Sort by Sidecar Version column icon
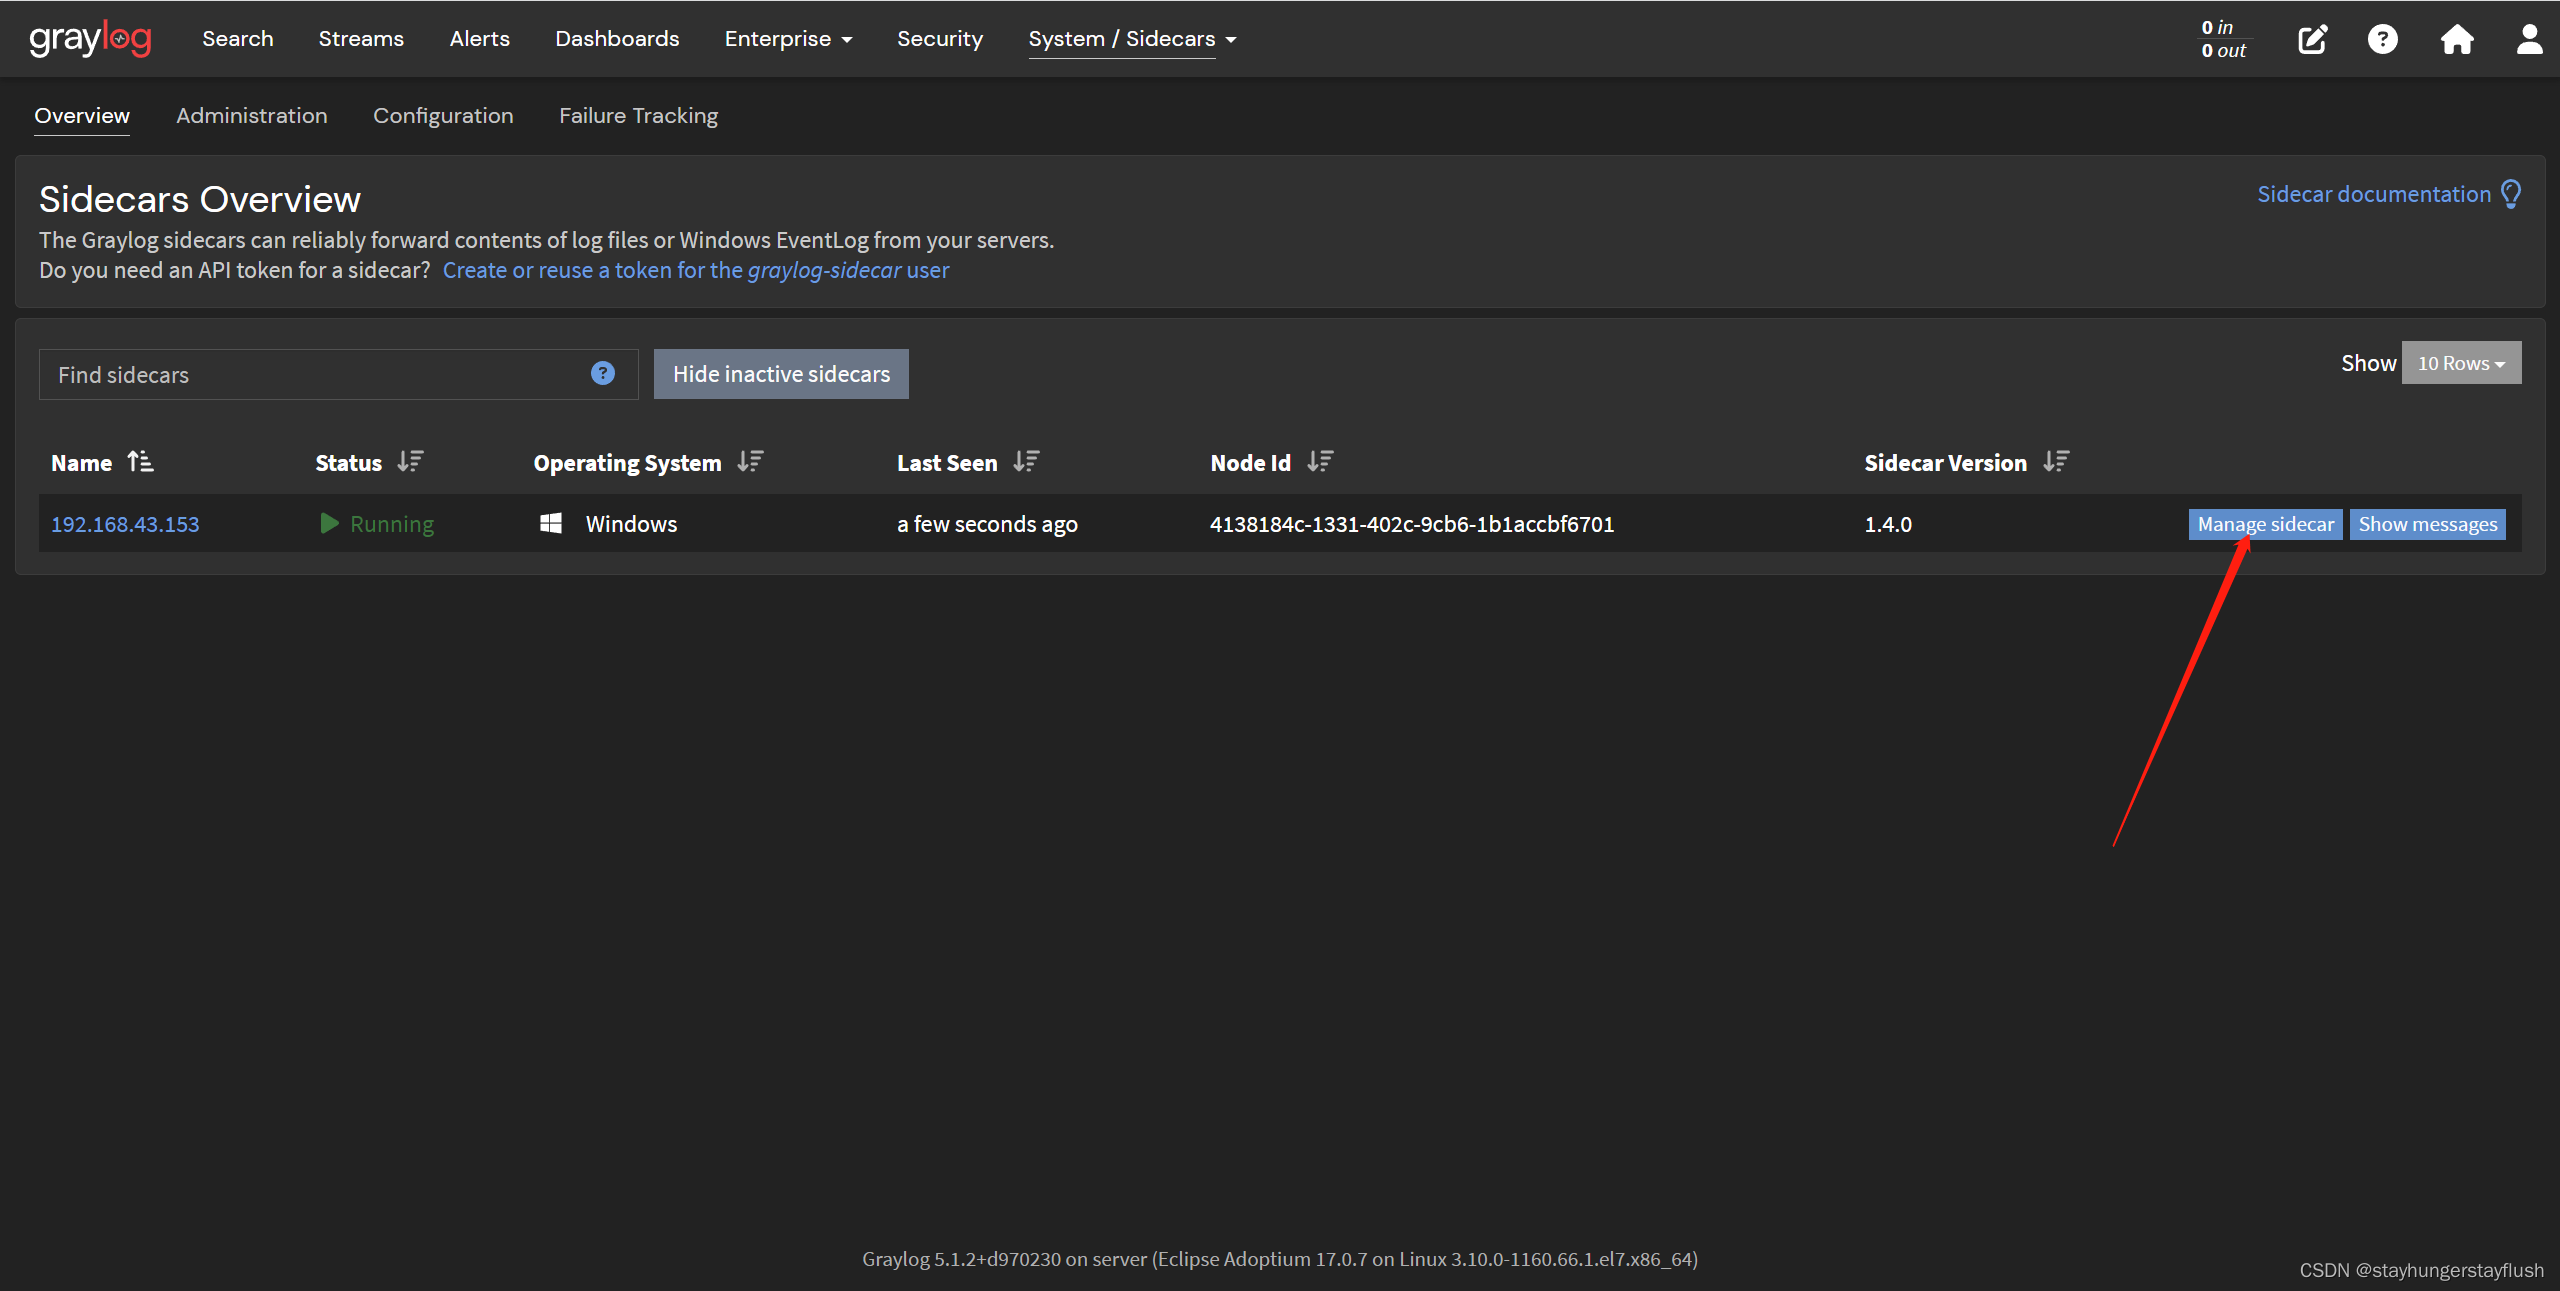Image resolution: width=2560 pixels, height=1291 pixels. 2056,462
